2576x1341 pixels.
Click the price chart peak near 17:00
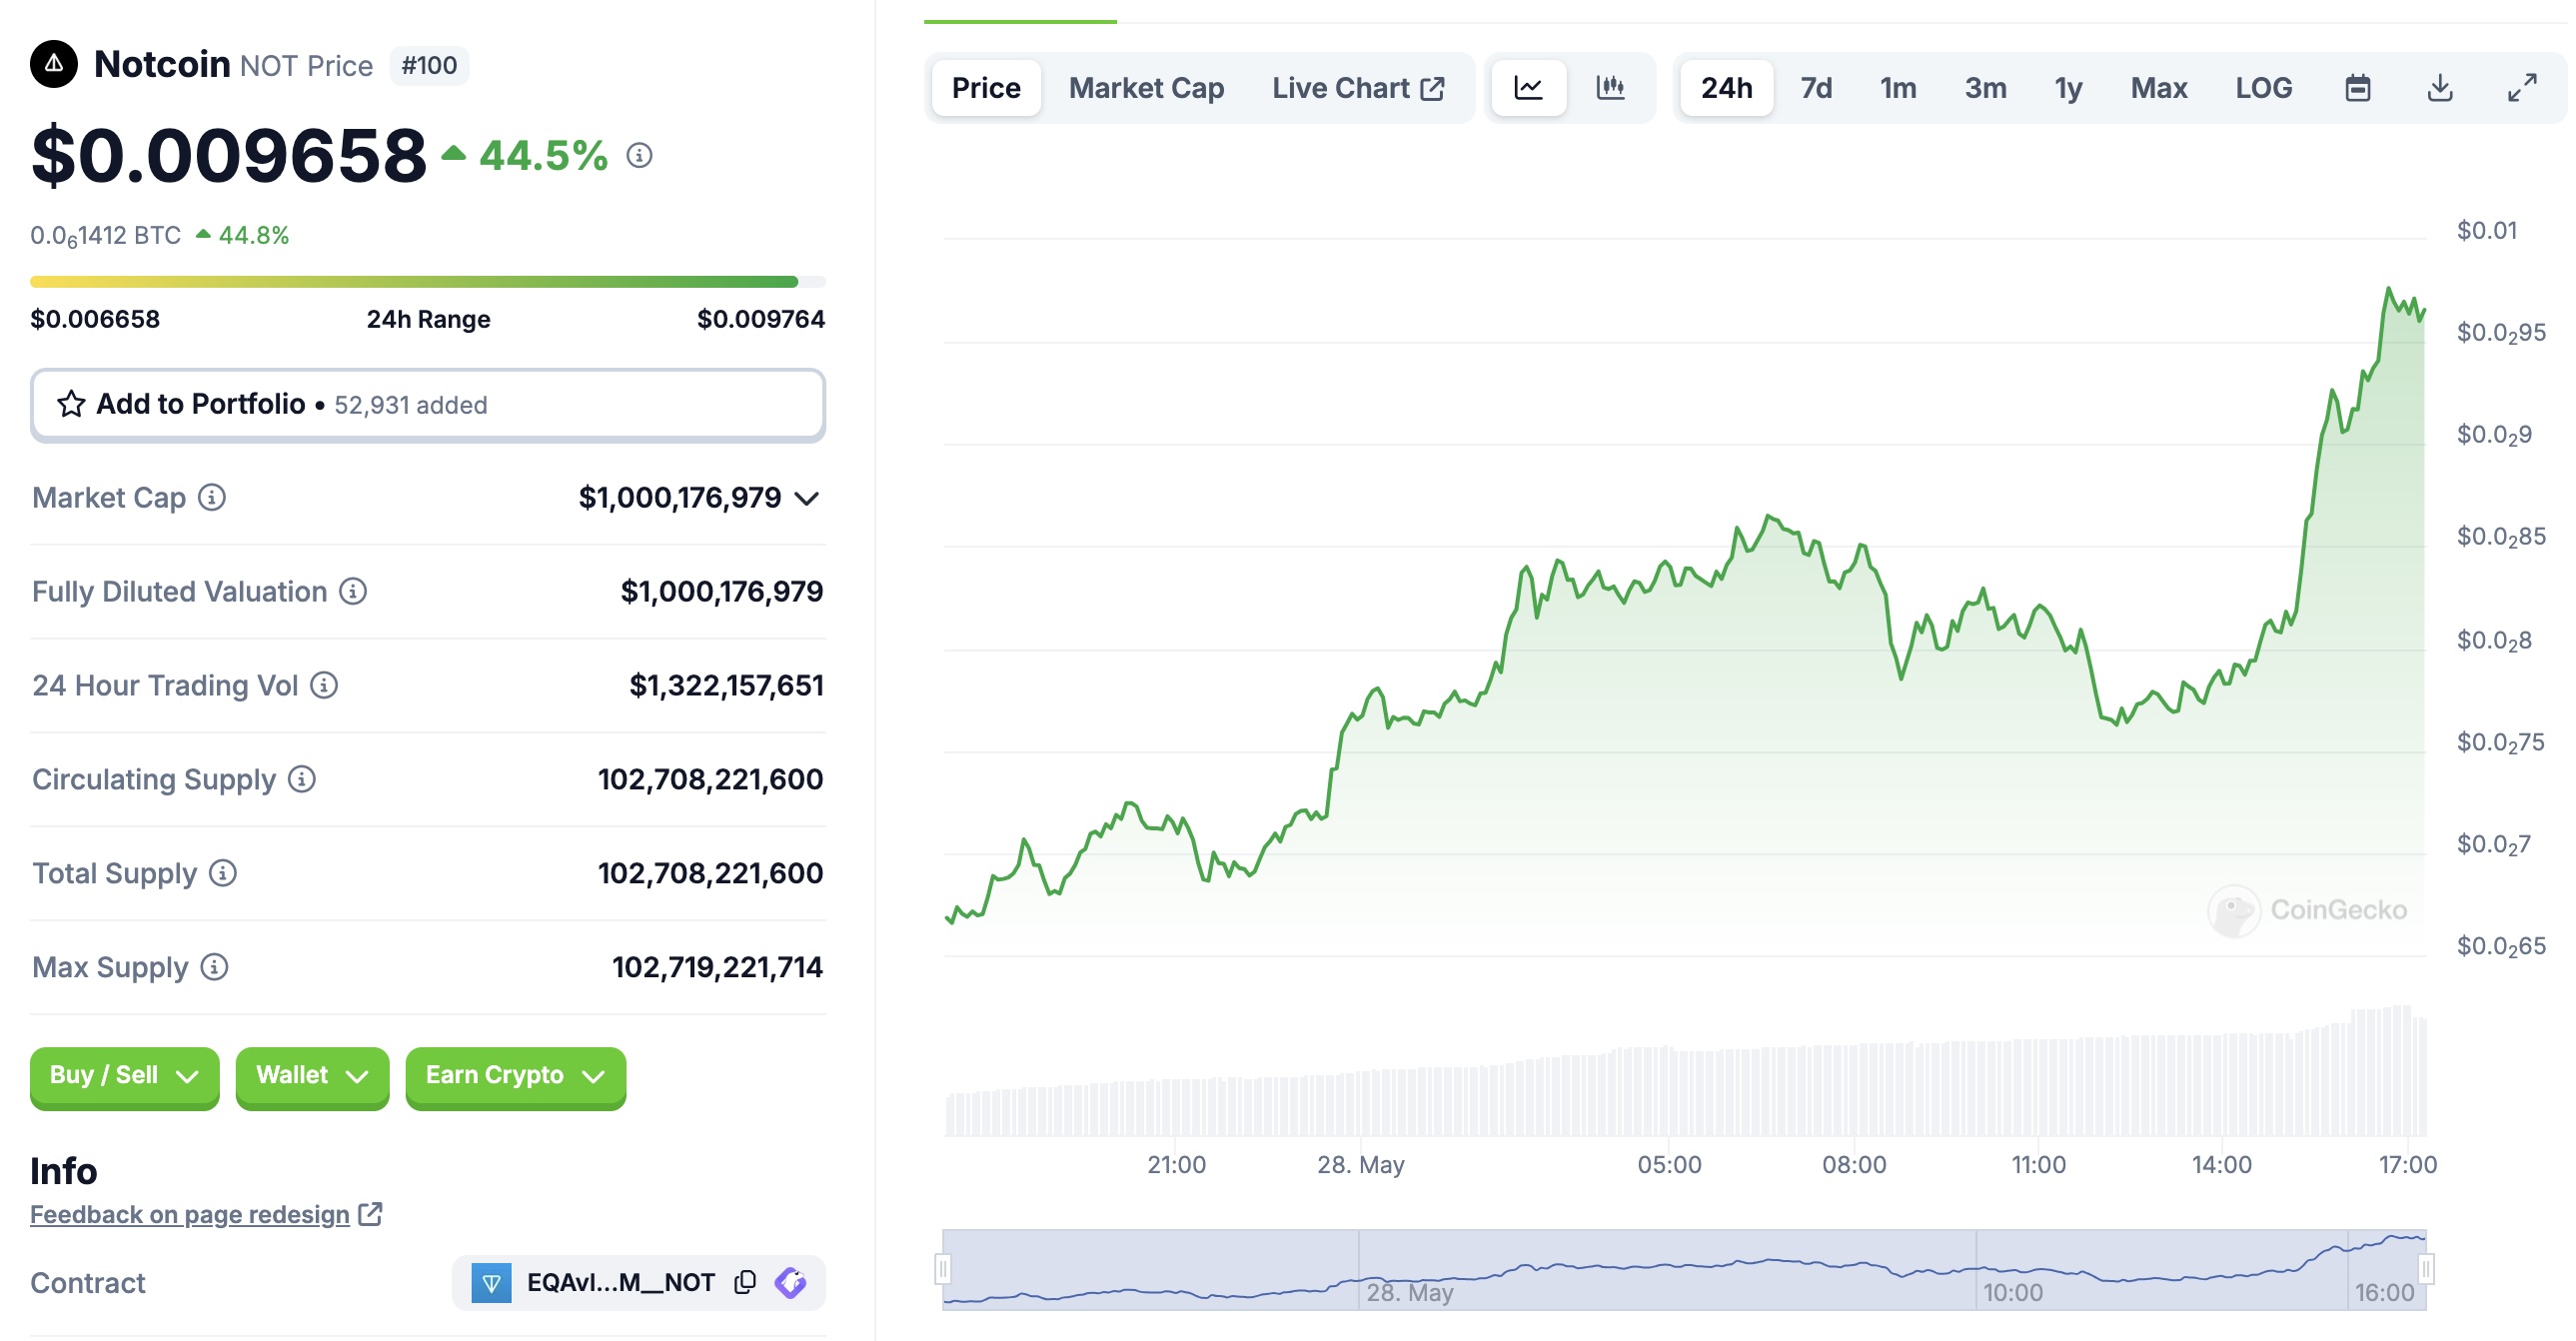pyautogui.click(x=2388, y=290)
